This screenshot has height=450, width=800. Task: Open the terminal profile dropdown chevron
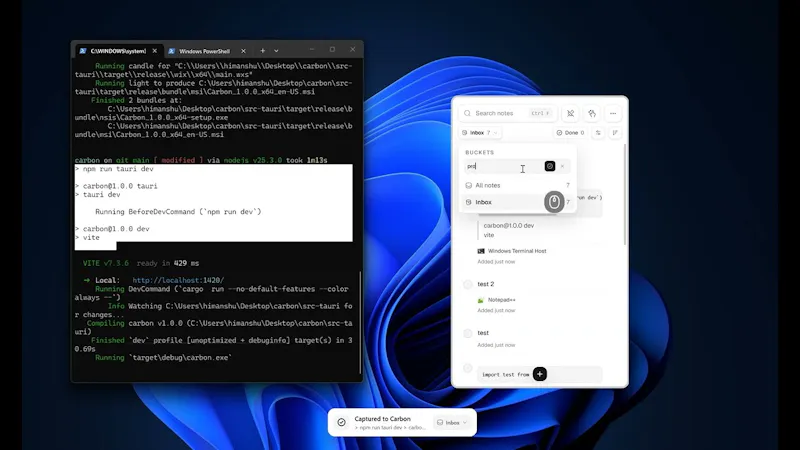tap(276, 51)
